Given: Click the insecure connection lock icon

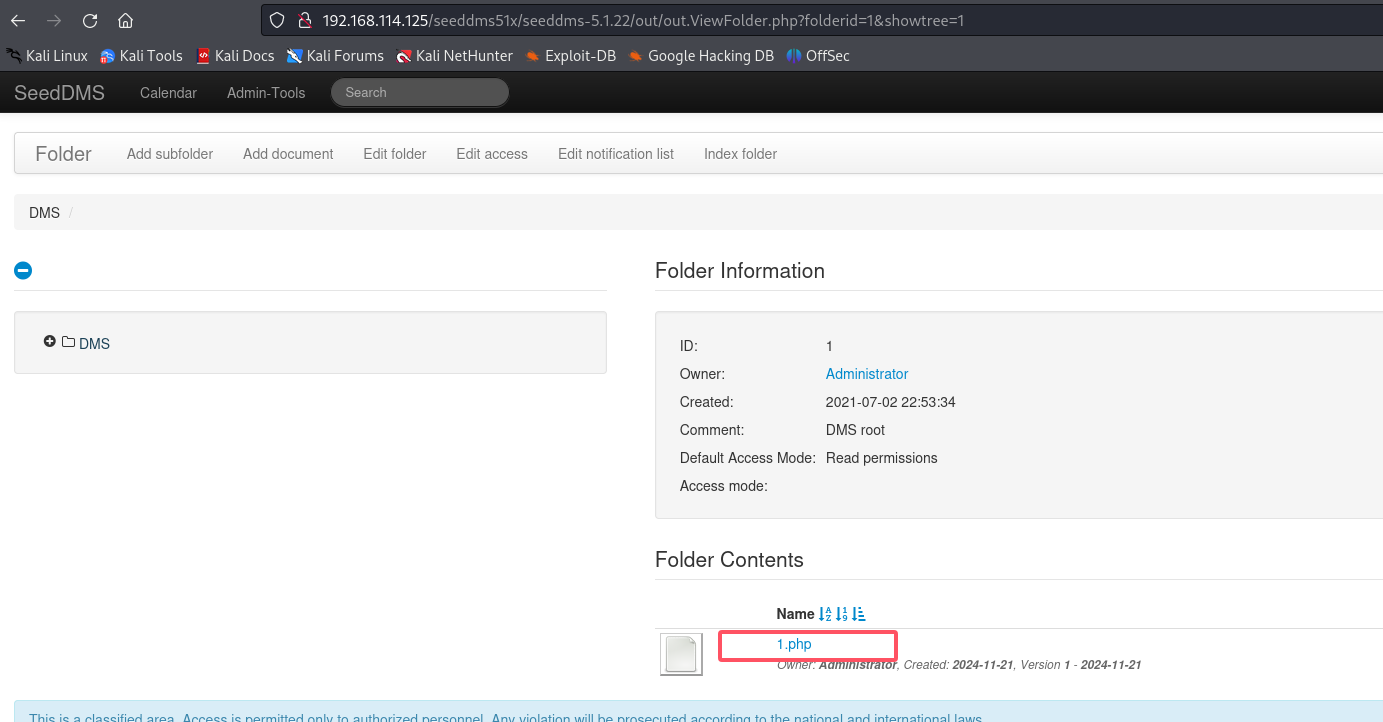Looking at the screenshot, I should coord(306,20).
